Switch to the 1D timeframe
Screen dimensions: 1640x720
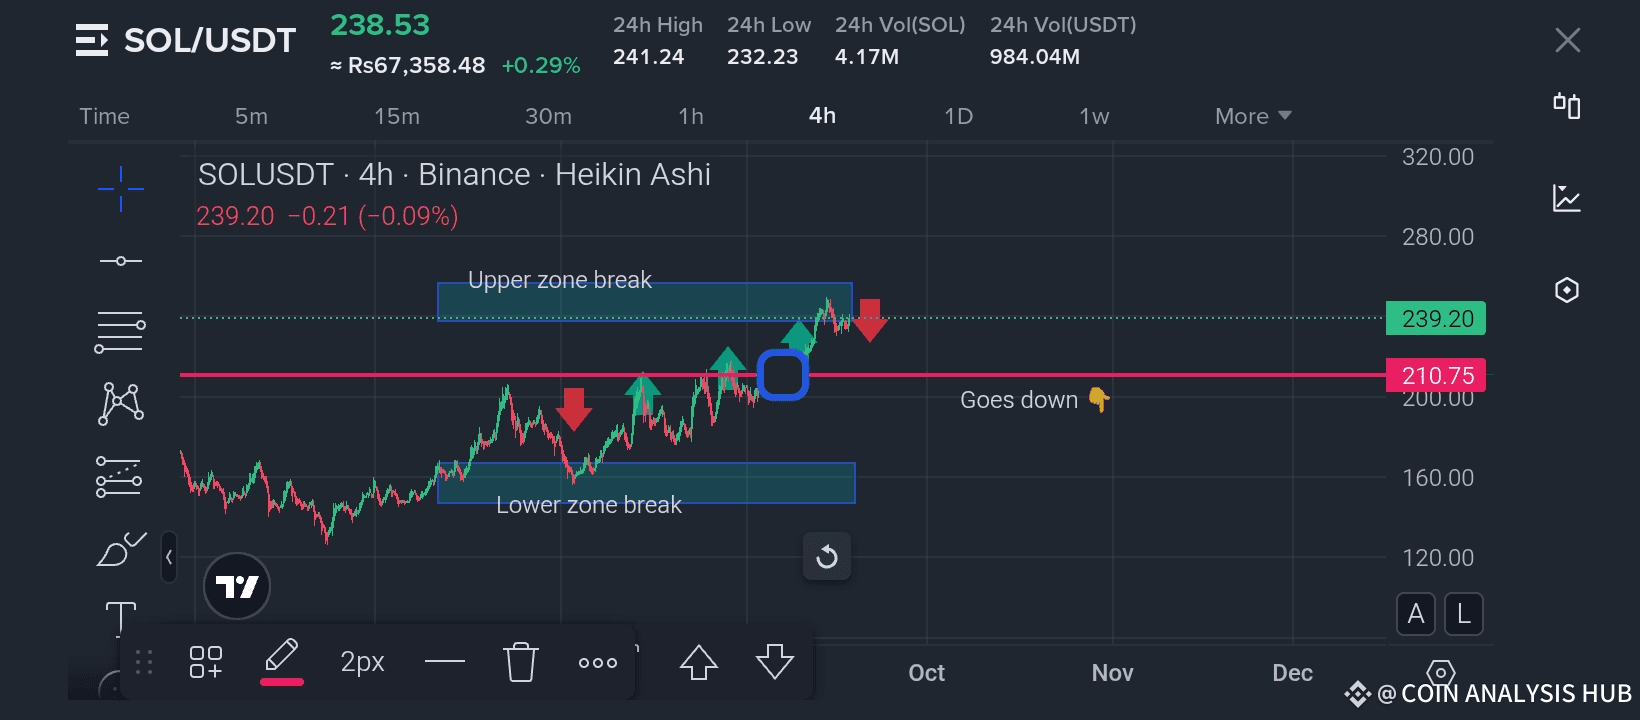[x=958, y=116]
